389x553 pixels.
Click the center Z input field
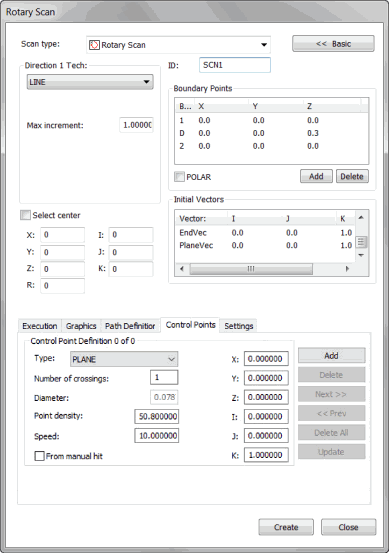[x=62, y=269]
